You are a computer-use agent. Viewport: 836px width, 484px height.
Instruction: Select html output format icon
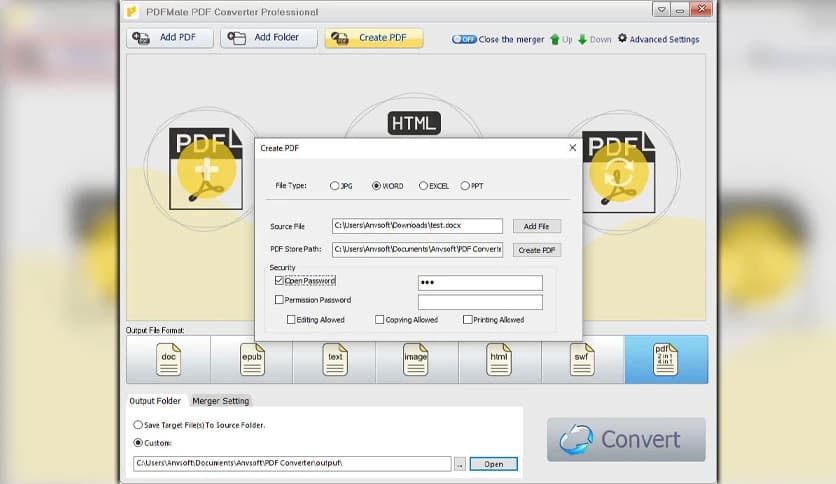click(x=499, y=359)
